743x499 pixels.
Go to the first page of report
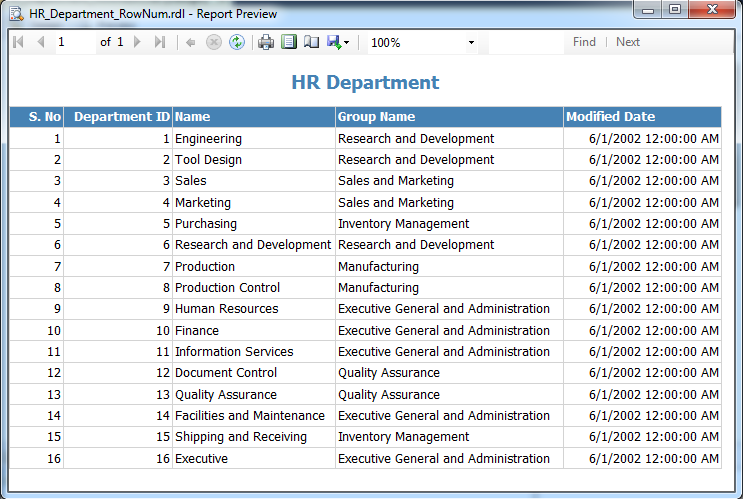pyautogui.click(x=18, y=42)
